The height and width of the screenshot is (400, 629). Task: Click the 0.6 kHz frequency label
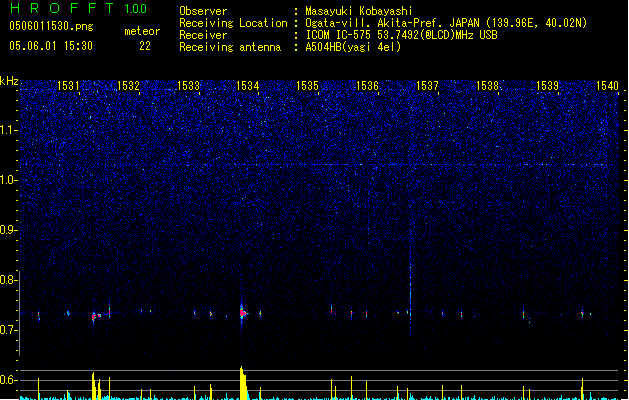click(9, 380)
